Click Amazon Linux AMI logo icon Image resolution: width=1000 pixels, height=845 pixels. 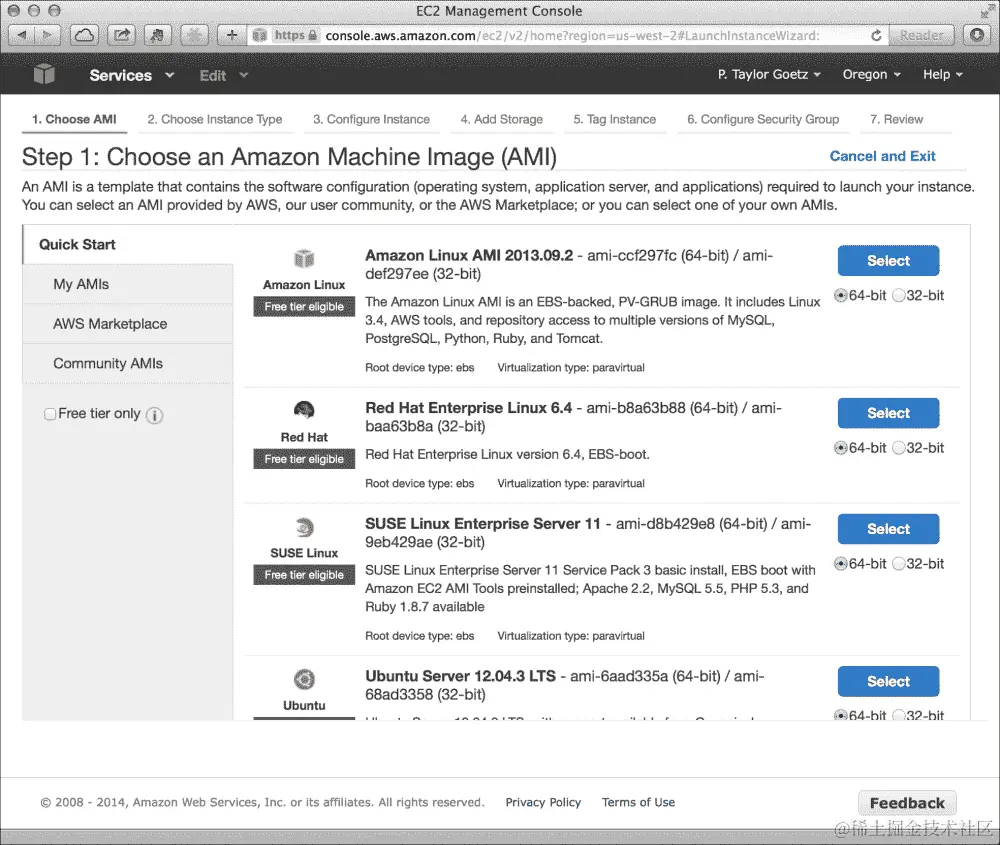(x=304, y=258)
